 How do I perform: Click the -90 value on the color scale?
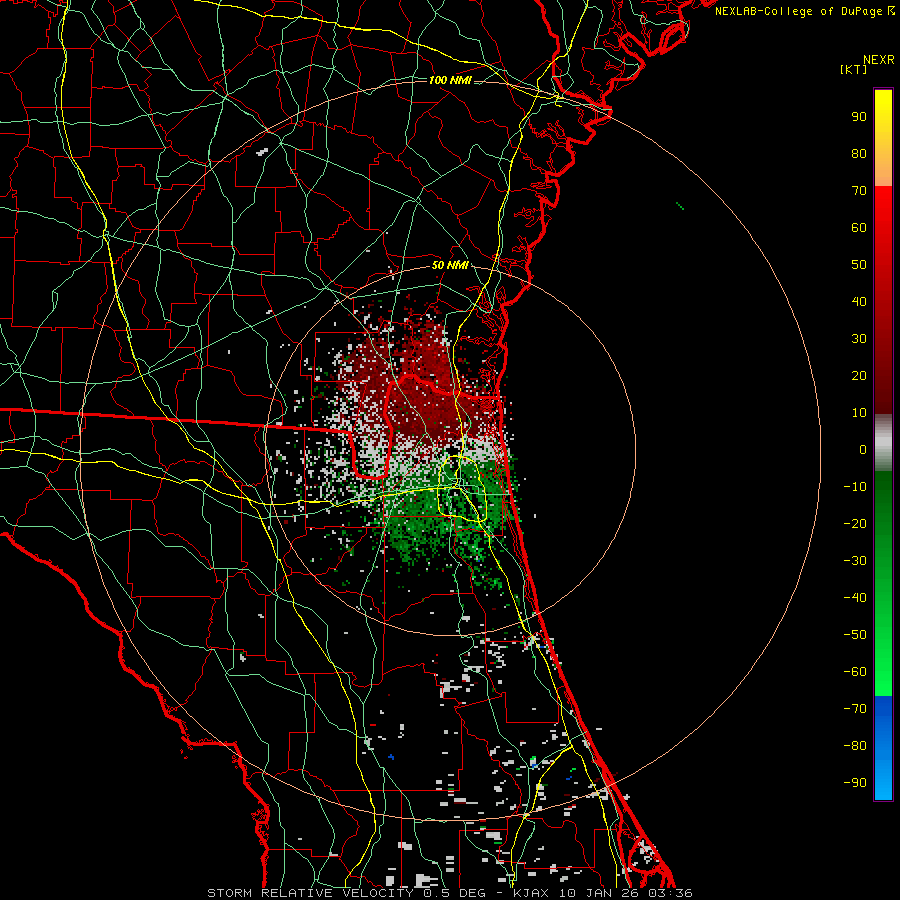pos(855,783)
